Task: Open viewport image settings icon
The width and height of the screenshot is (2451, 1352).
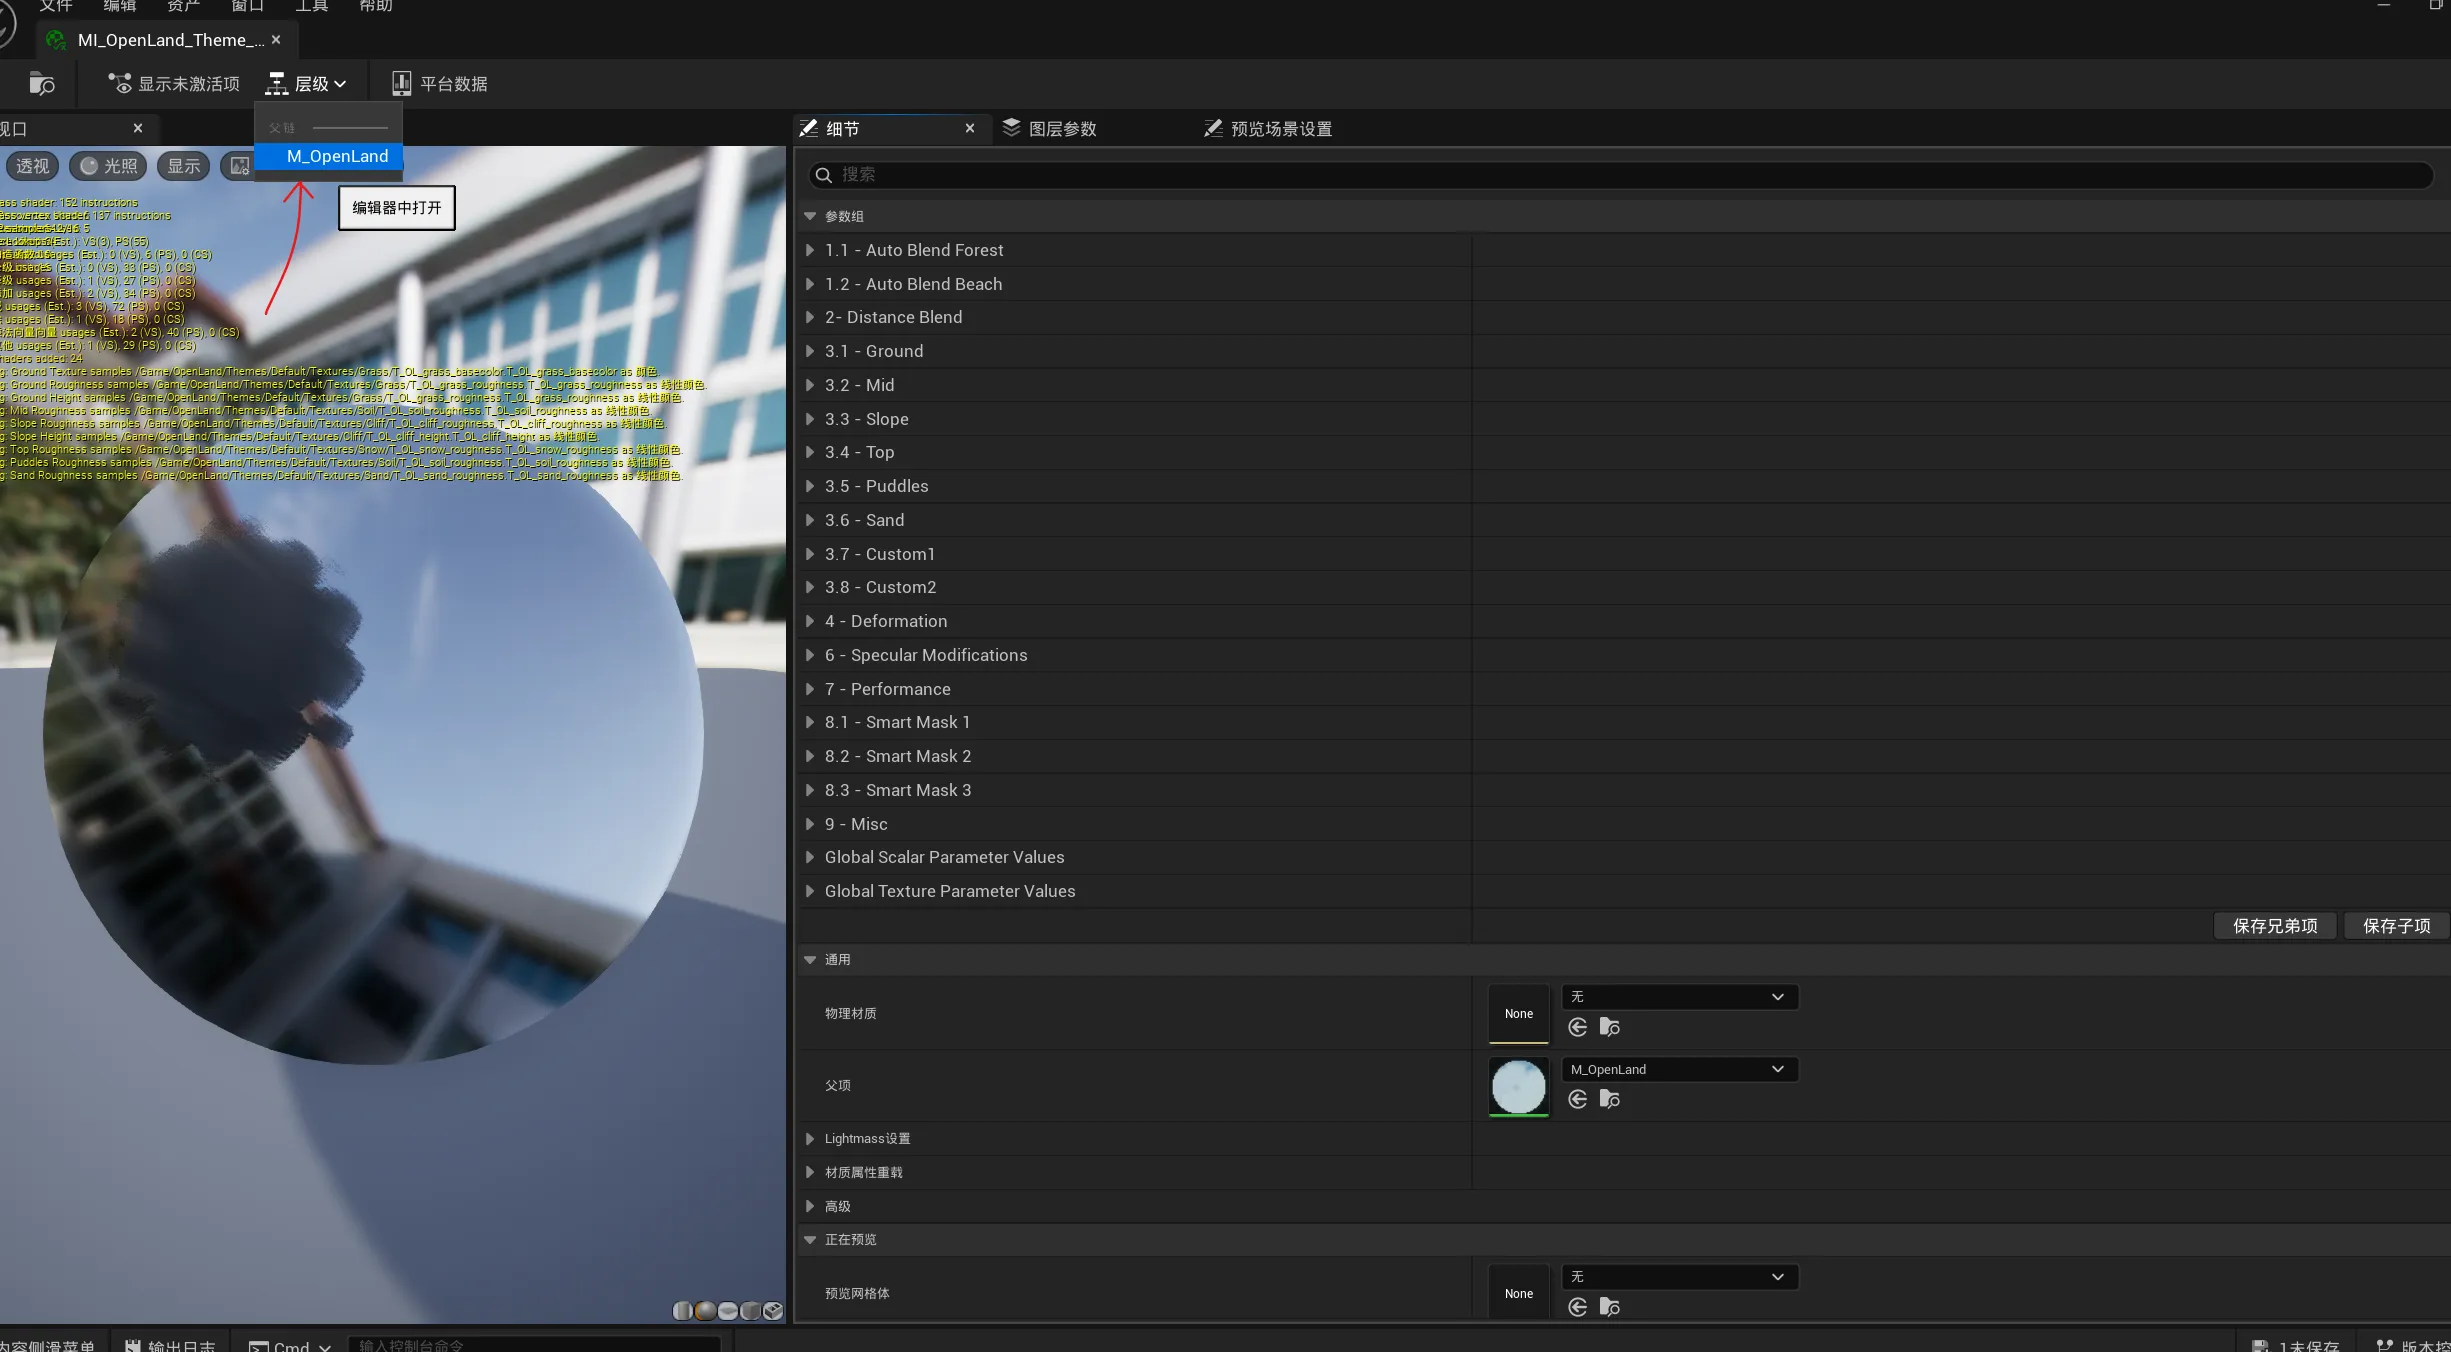Action: pyautogui.click(x=240, y=166)
